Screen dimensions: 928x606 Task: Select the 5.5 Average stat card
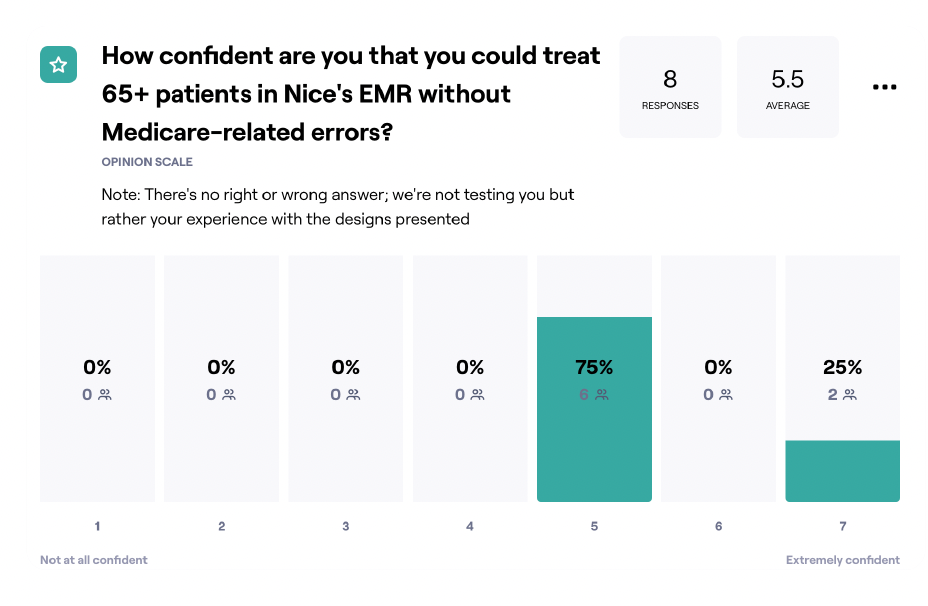pos(788,87)
